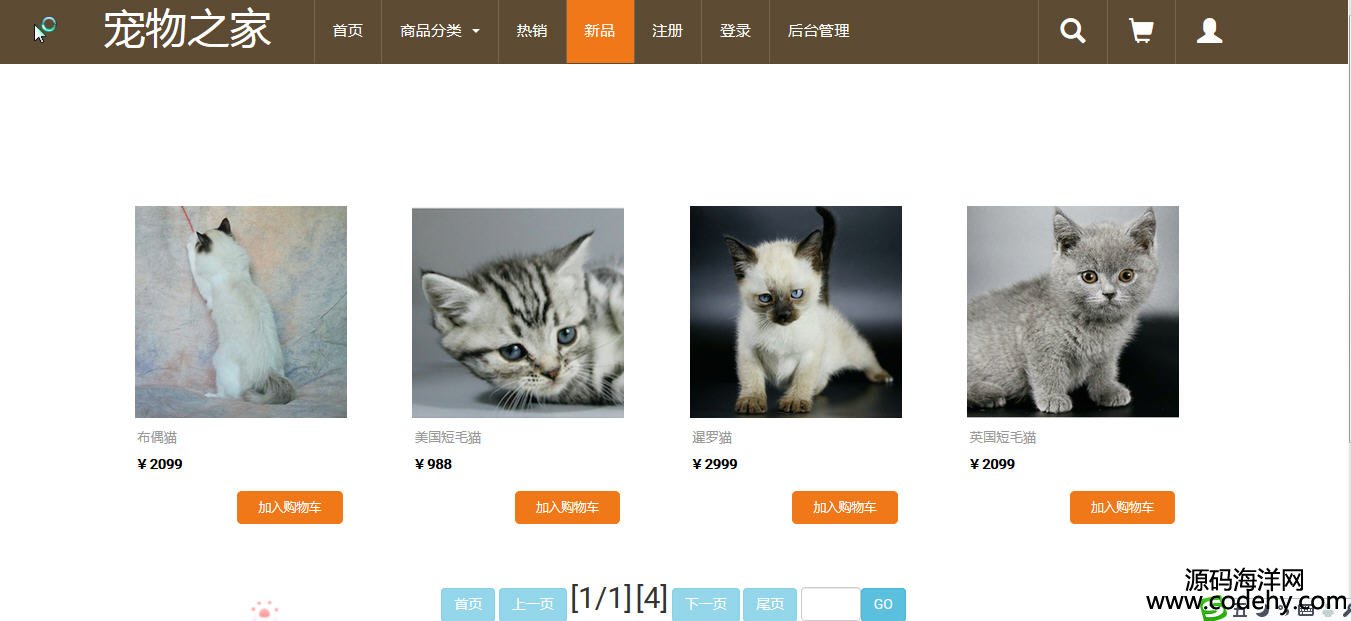Open the search magnifier icon
The image size is (1351, 621).
tap(1073, 31)
